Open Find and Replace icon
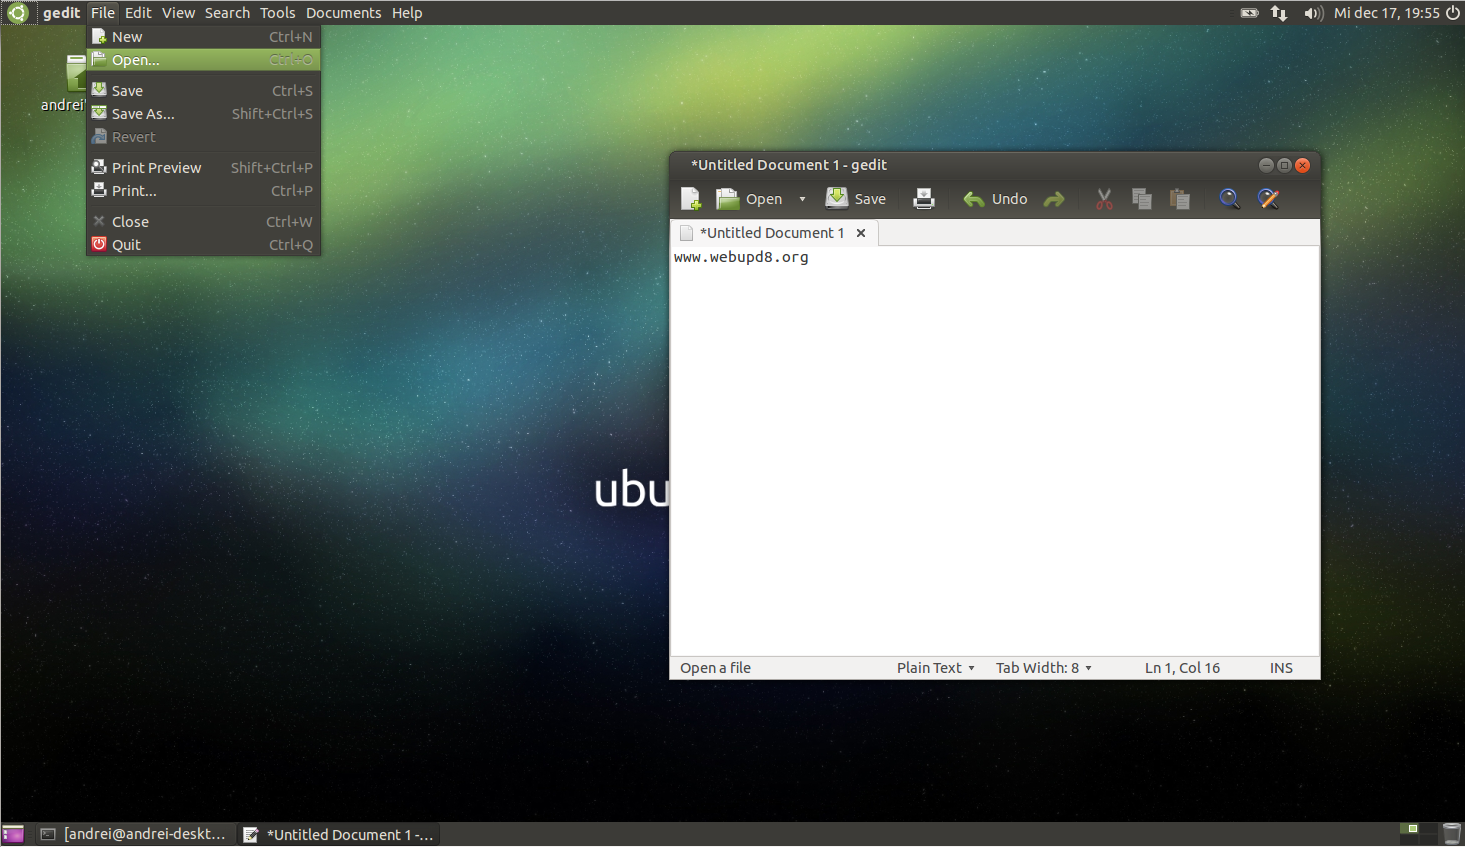The image size is (1465, 847). pyautogui.click(x=1267, y=198)
